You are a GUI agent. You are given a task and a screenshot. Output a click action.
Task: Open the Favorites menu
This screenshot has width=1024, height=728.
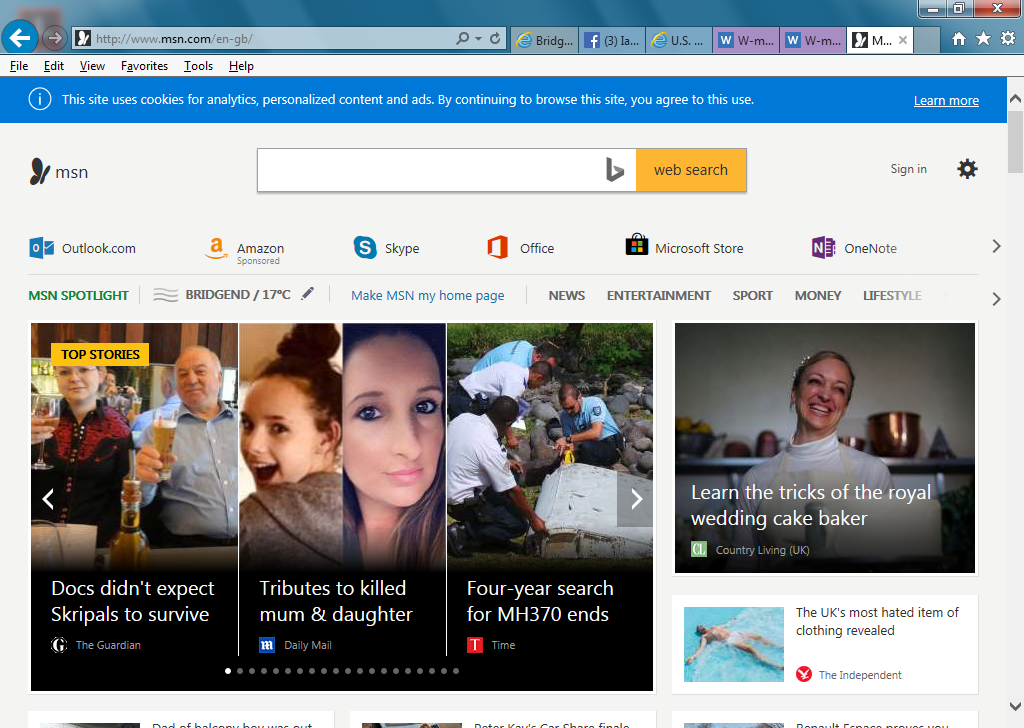pyautogui.click(x=144, y=66)
